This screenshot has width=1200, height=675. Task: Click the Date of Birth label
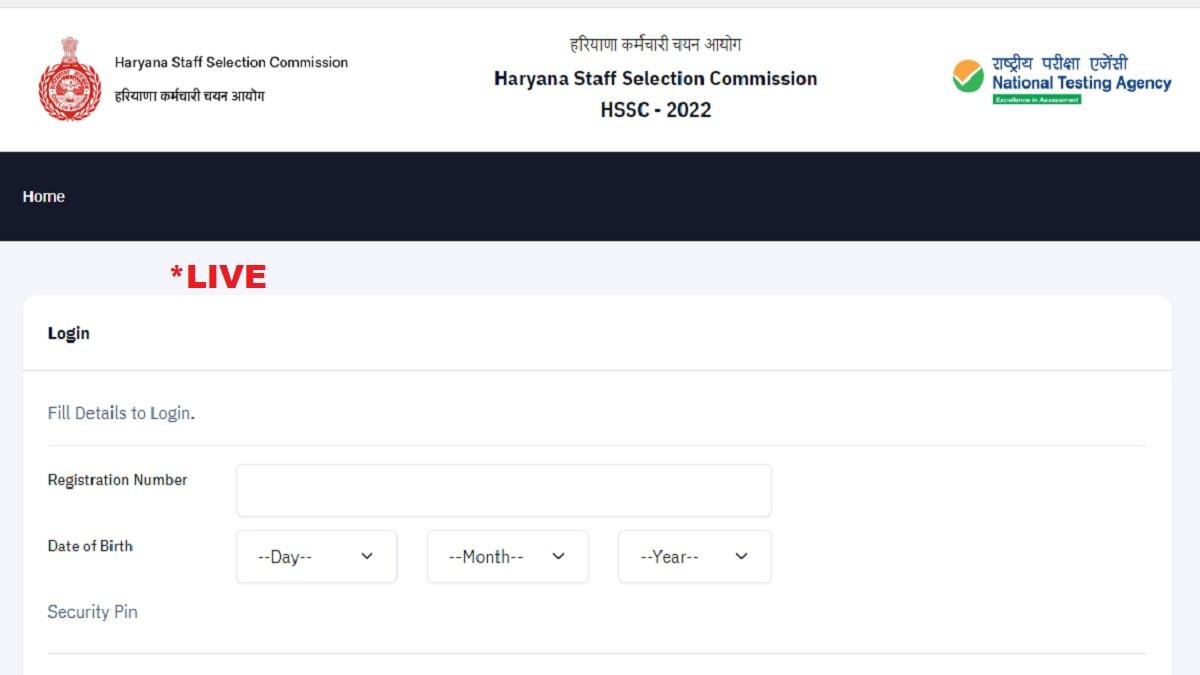[91, 546]
